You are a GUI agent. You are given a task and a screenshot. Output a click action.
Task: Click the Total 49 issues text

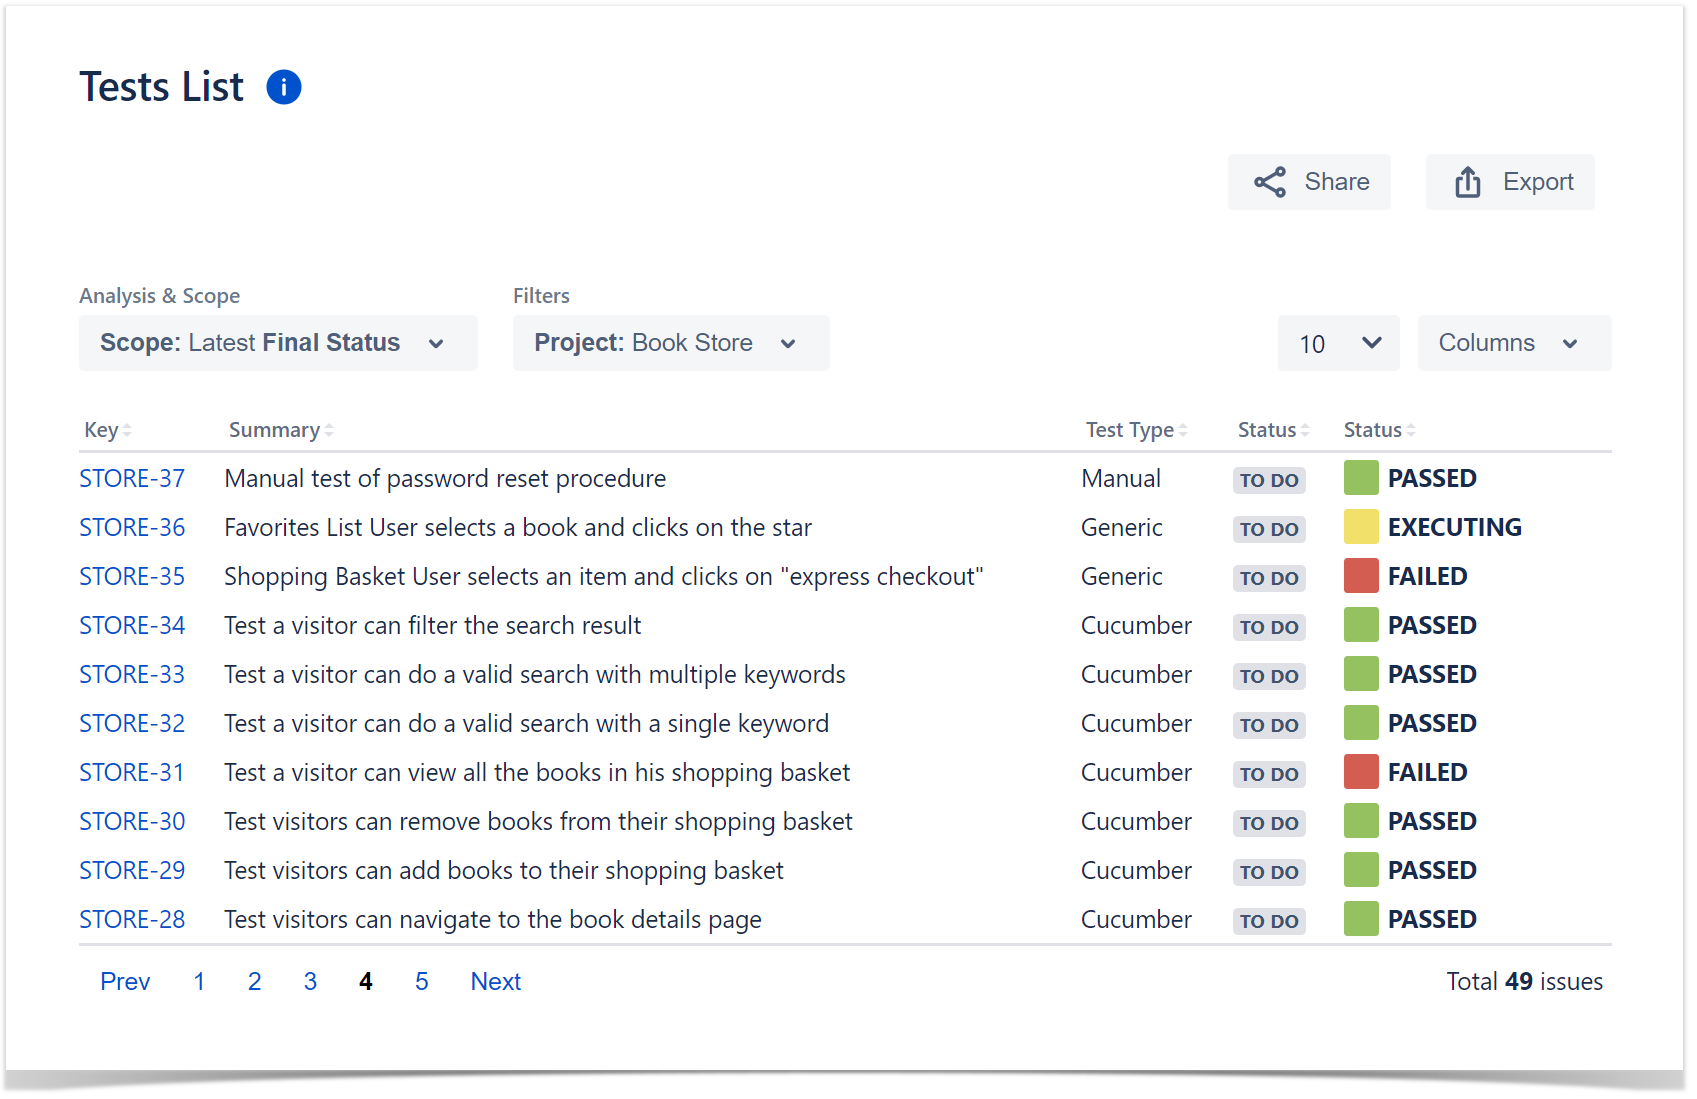[1525, 982]
